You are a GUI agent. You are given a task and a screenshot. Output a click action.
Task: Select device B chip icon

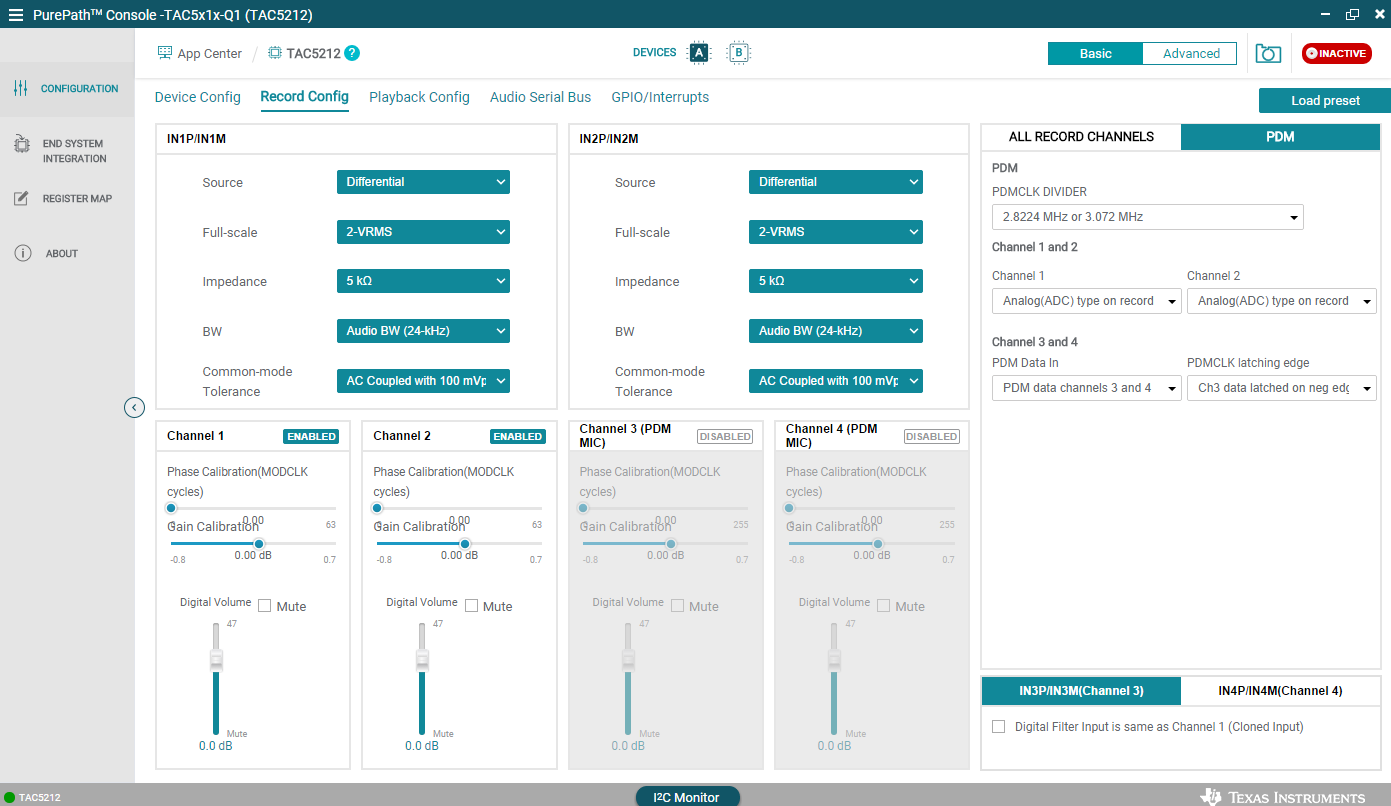click(x=739, y=53)
